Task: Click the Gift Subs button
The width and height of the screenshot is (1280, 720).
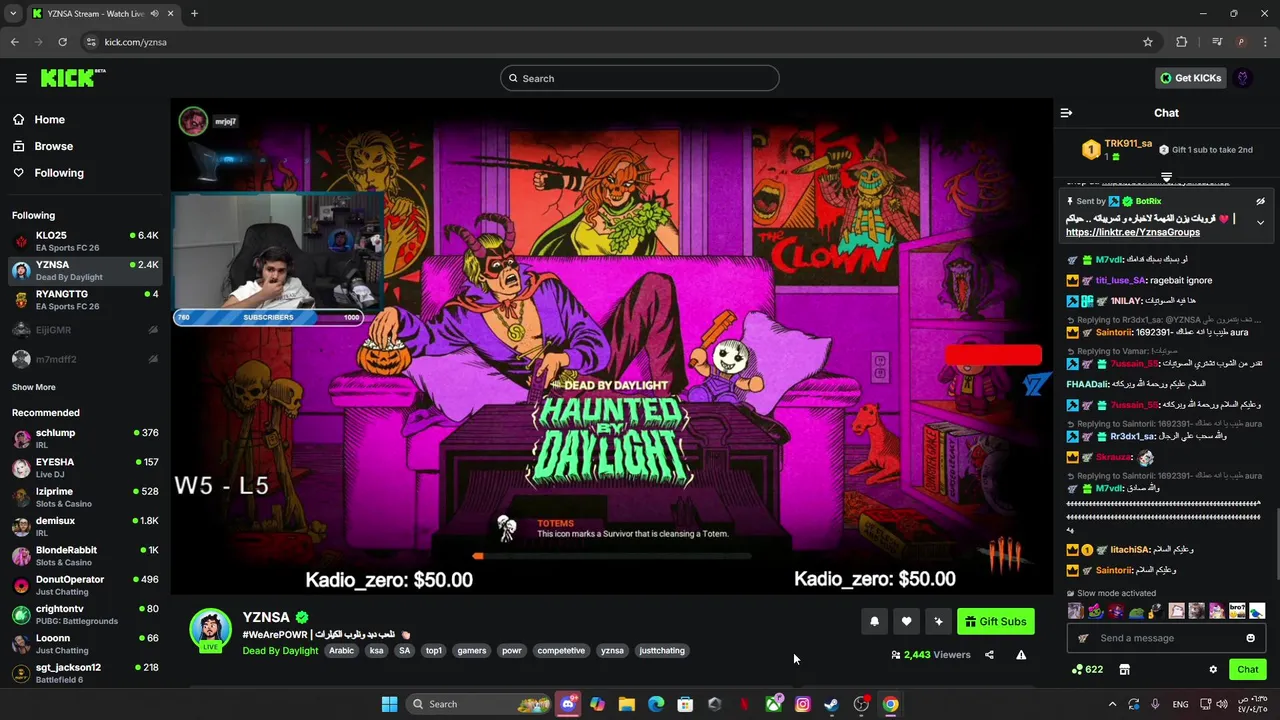Action: (996, 621)
